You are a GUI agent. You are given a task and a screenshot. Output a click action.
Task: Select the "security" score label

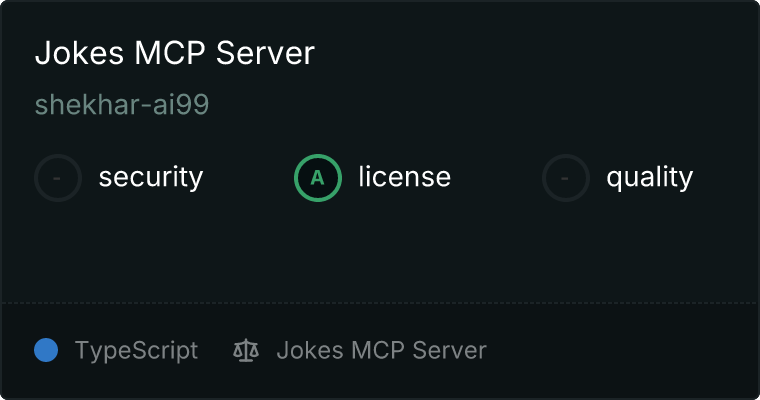point(150,178)
